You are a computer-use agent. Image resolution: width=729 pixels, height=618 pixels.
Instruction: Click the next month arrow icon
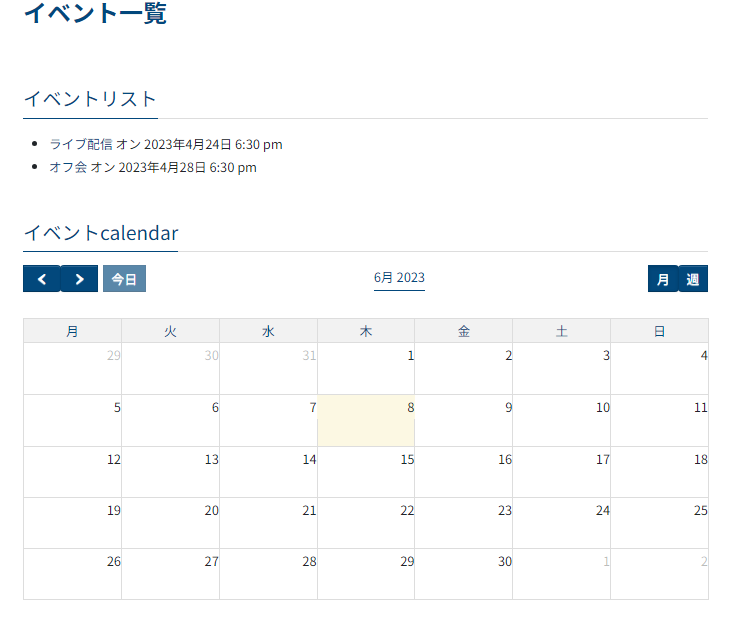[79, 279]
